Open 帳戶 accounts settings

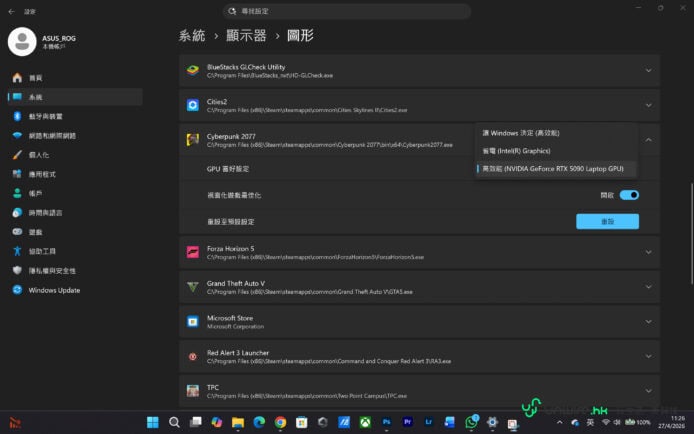(75, 193)
